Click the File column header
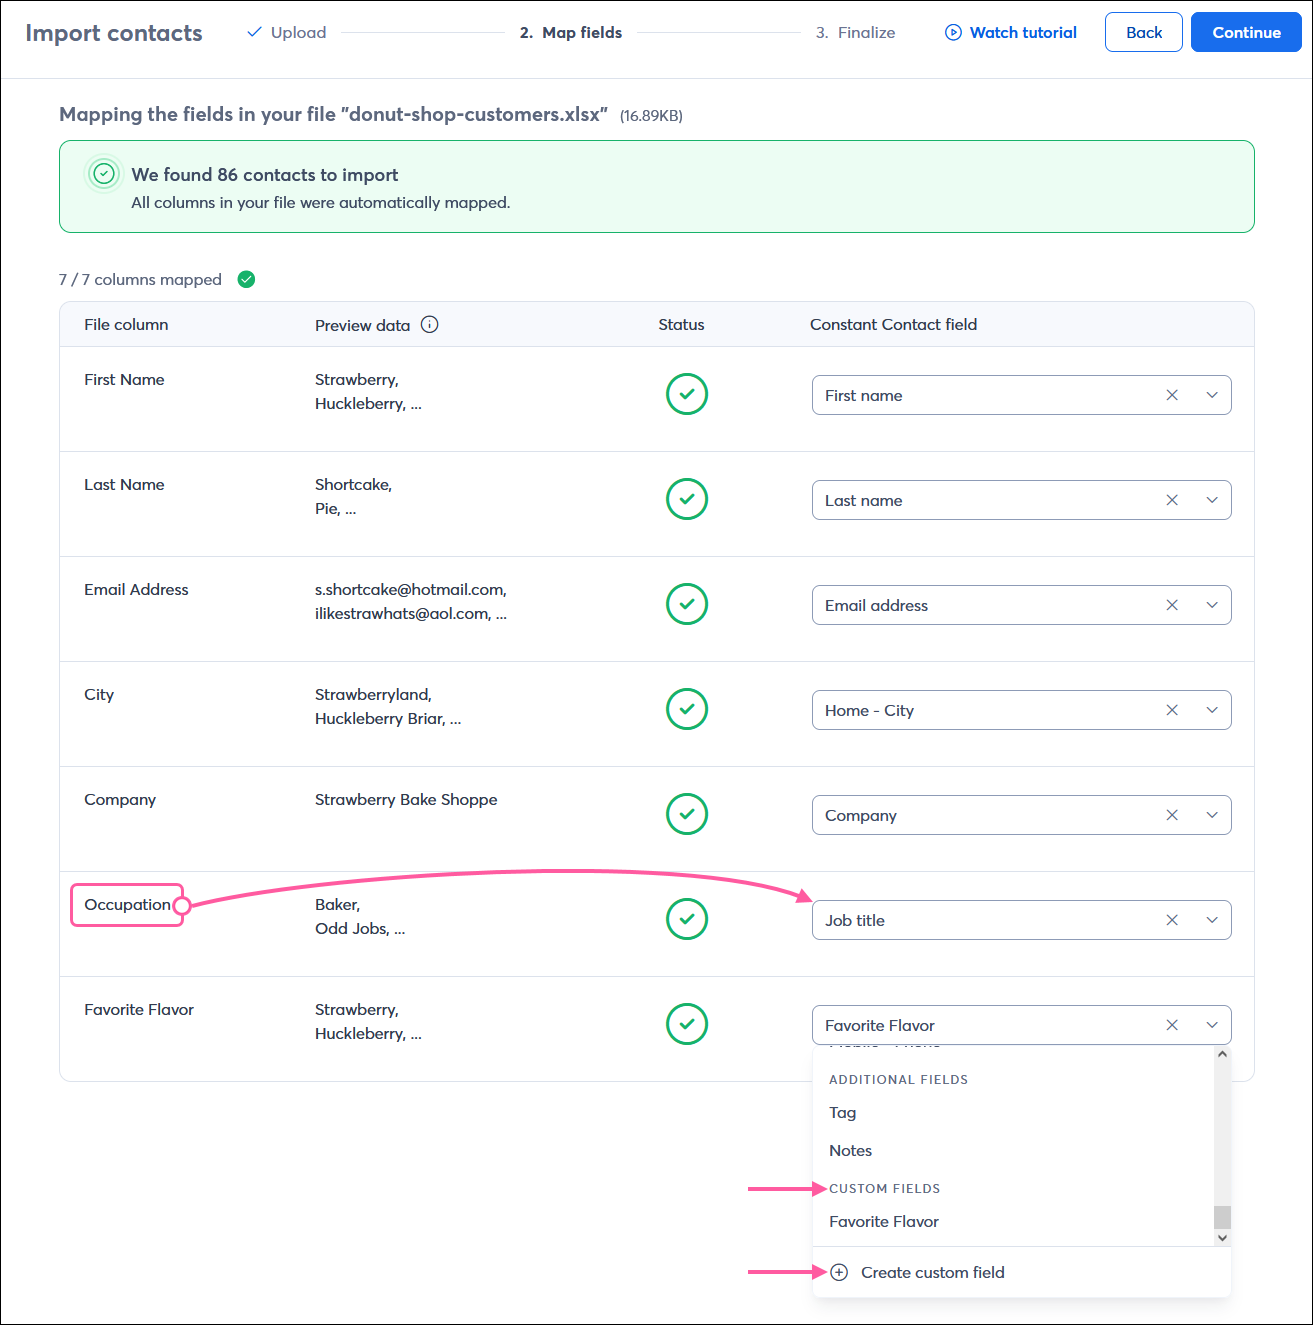The height and width of the screenshot is (1325, 1313). (126, 324)
